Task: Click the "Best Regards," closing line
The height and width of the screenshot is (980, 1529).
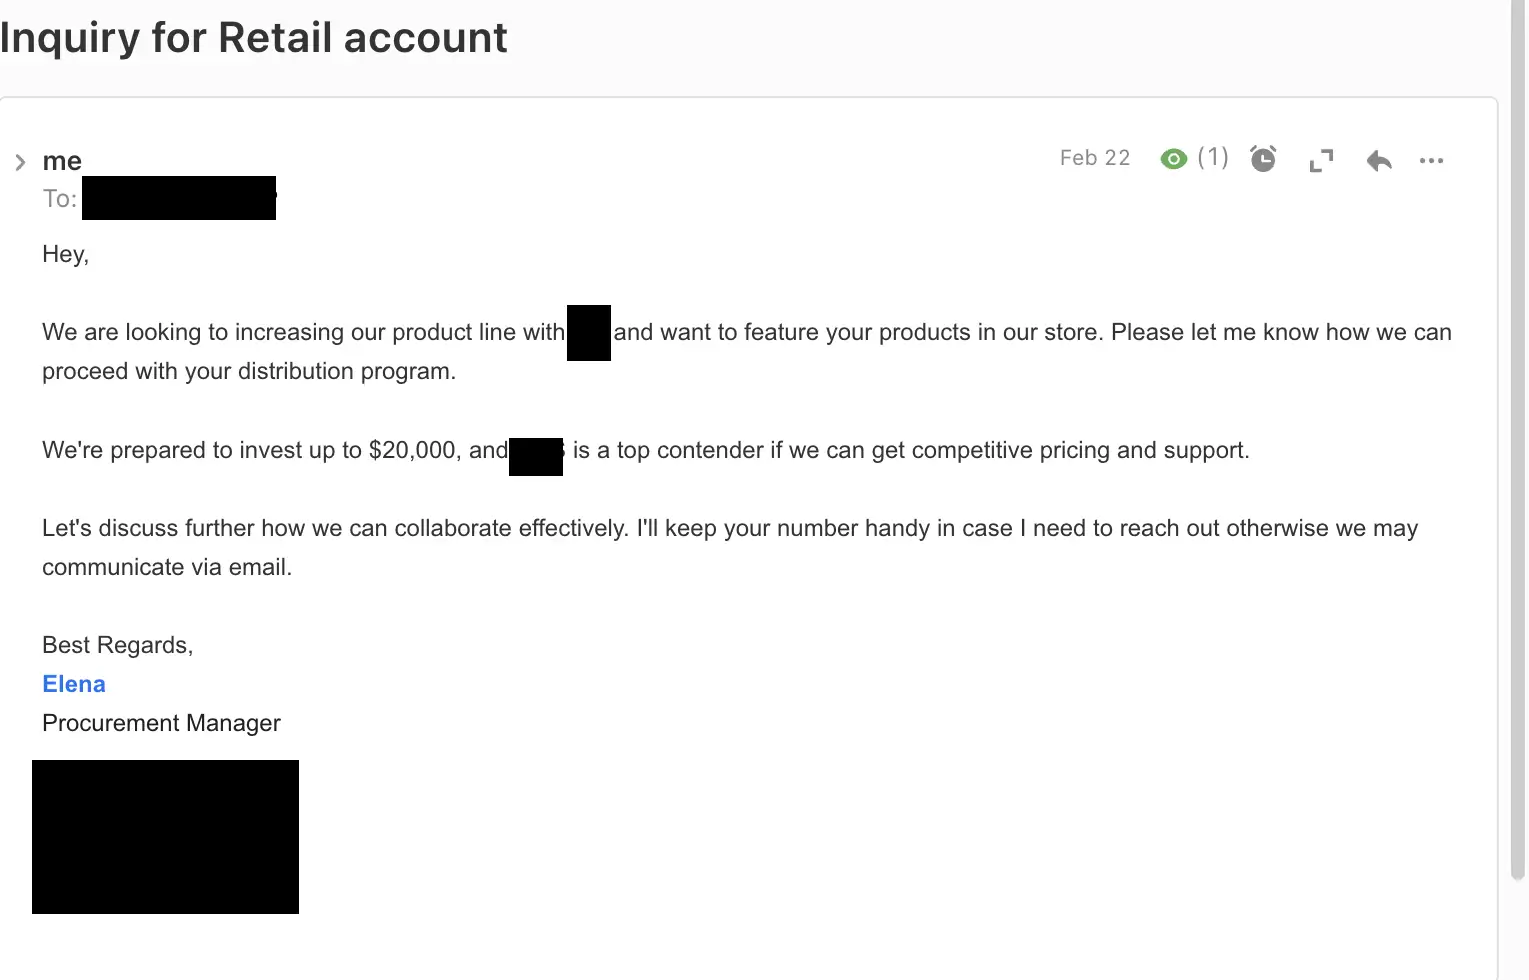Action: [117, 645]
